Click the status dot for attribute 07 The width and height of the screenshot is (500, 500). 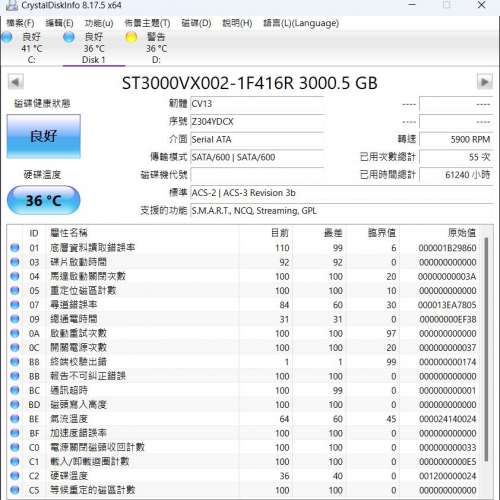pyautogui.click(x=15, y=305)
